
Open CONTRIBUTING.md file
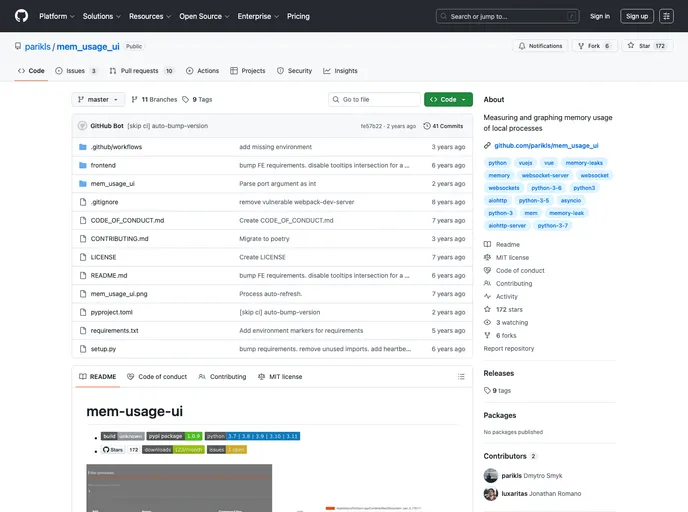119,239
